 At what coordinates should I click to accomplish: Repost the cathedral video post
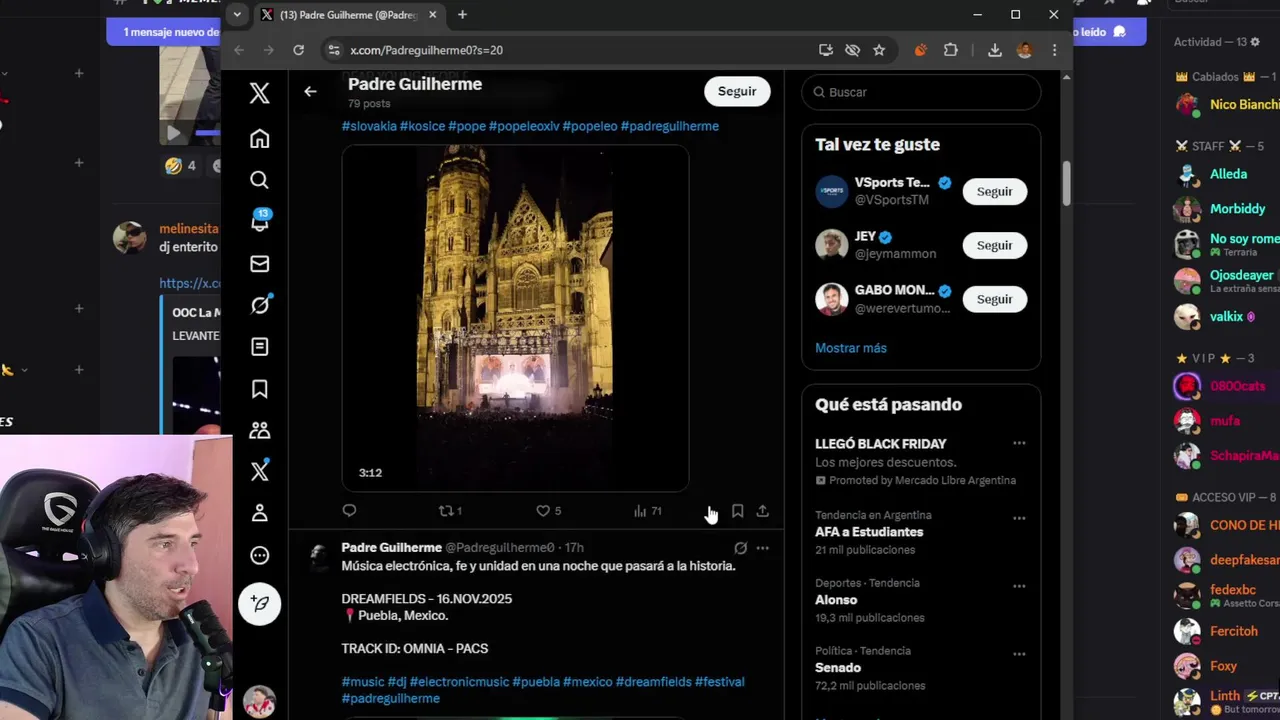[x=450, y=511]
